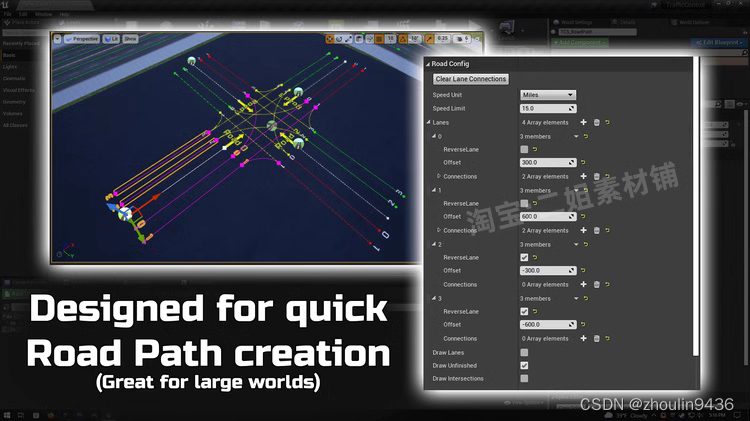Viewport: 750px width, 421px height.
Task: Uncheck ReverseLane for lane 3
Action: (524, 311)
